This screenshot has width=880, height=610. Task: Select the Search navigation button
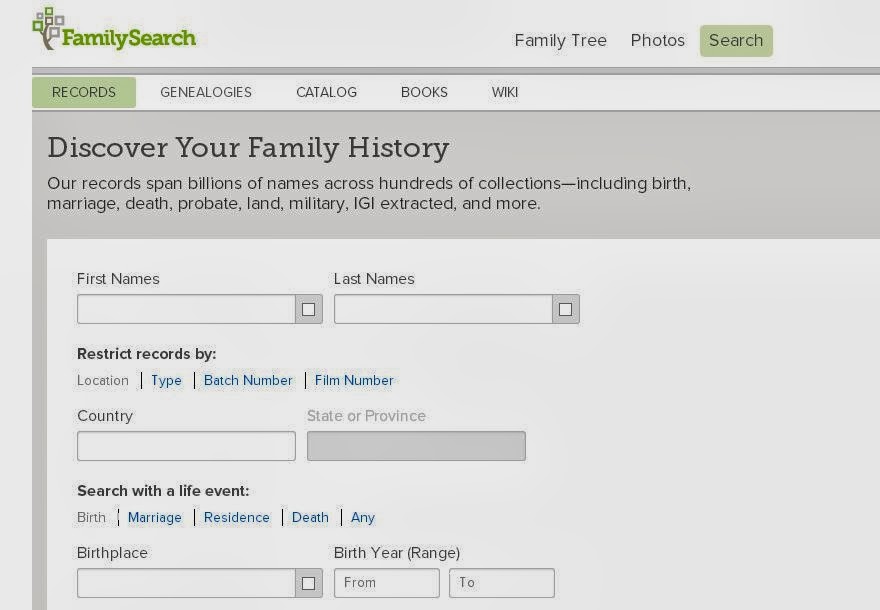click(736, 41)
